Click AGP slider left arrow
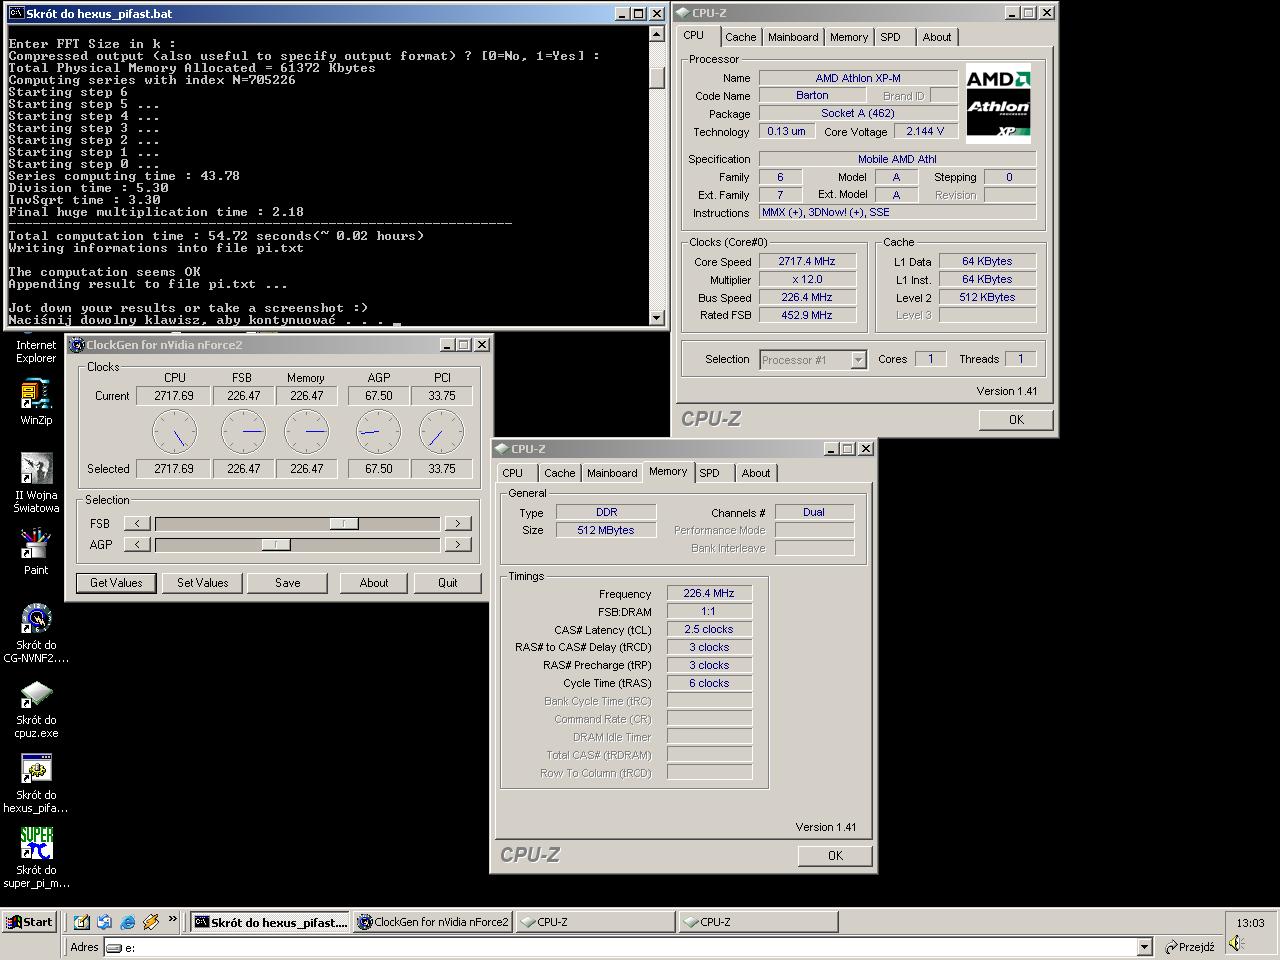1280x960 pixels. click(137, 544)
